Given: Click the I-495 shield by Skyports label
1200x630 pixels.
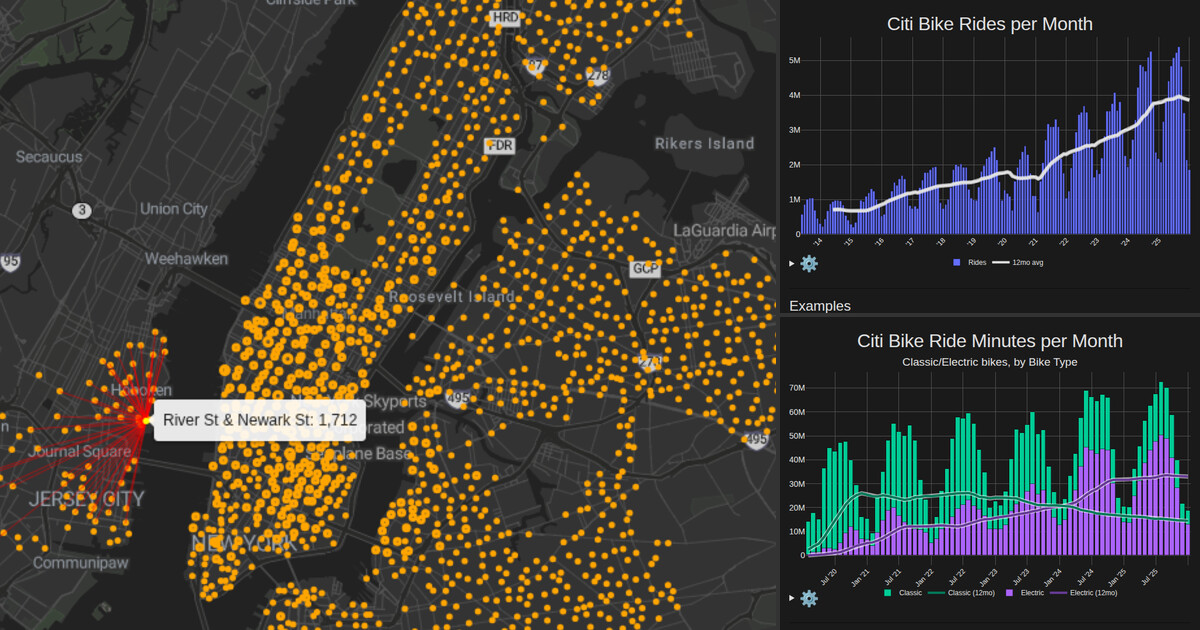Looking at the screenshot, I should 460,400.
